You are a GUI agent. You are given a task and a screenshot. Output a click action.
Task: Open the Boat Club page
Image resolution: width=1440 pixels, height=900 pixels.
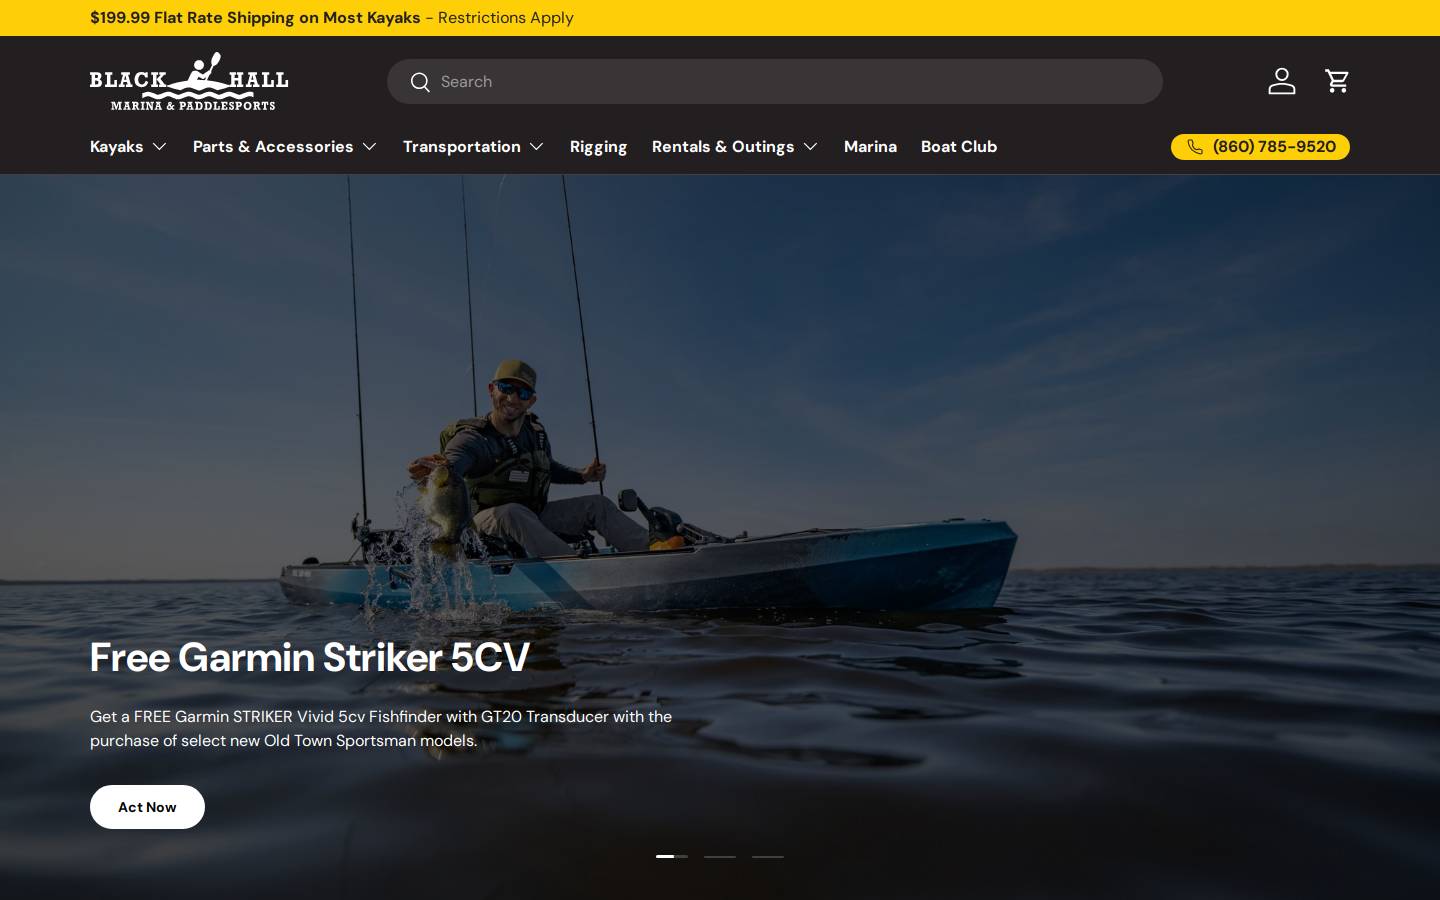pyautogui.click(x=959, y=147)
